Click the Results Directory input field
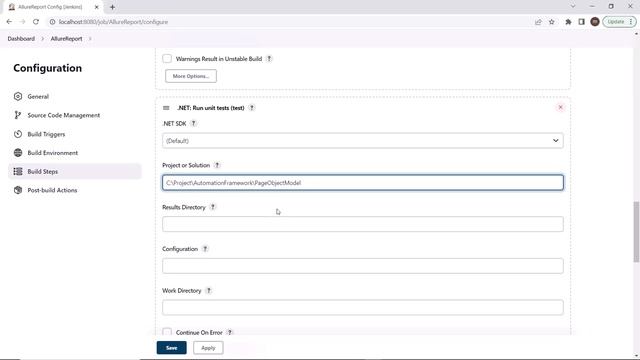The image size is (640, 360). [363, 224]
